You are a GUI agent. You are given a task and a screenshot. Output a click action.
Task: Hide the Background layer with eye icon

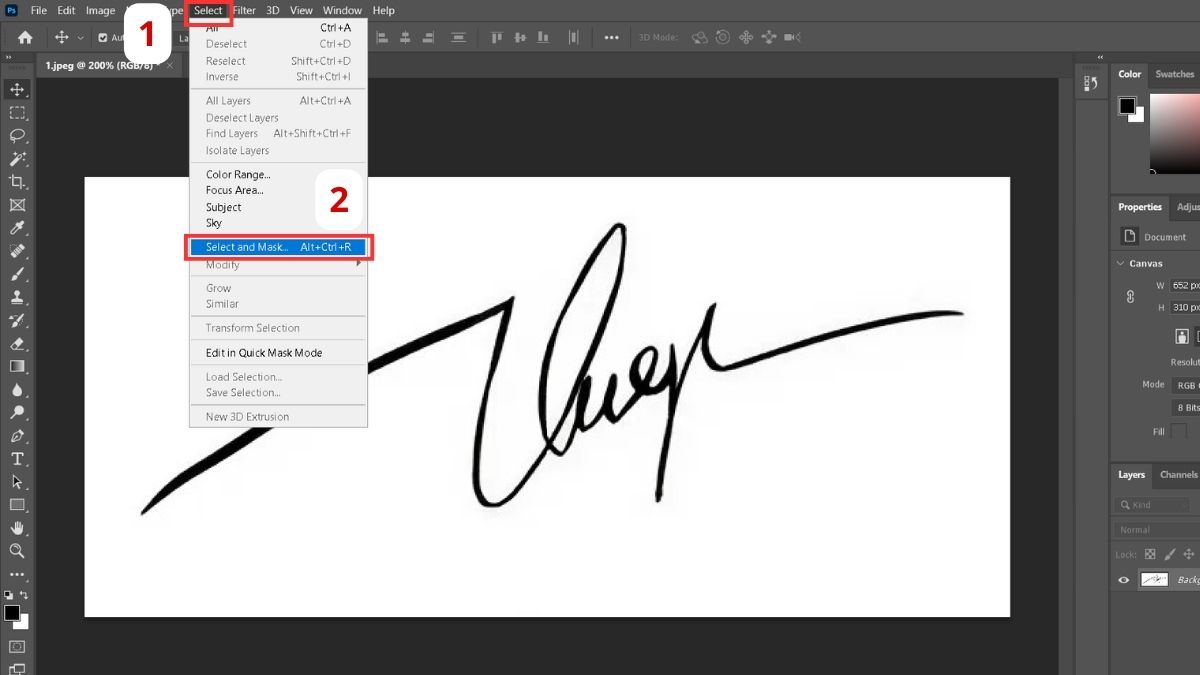coord(1124,580)
